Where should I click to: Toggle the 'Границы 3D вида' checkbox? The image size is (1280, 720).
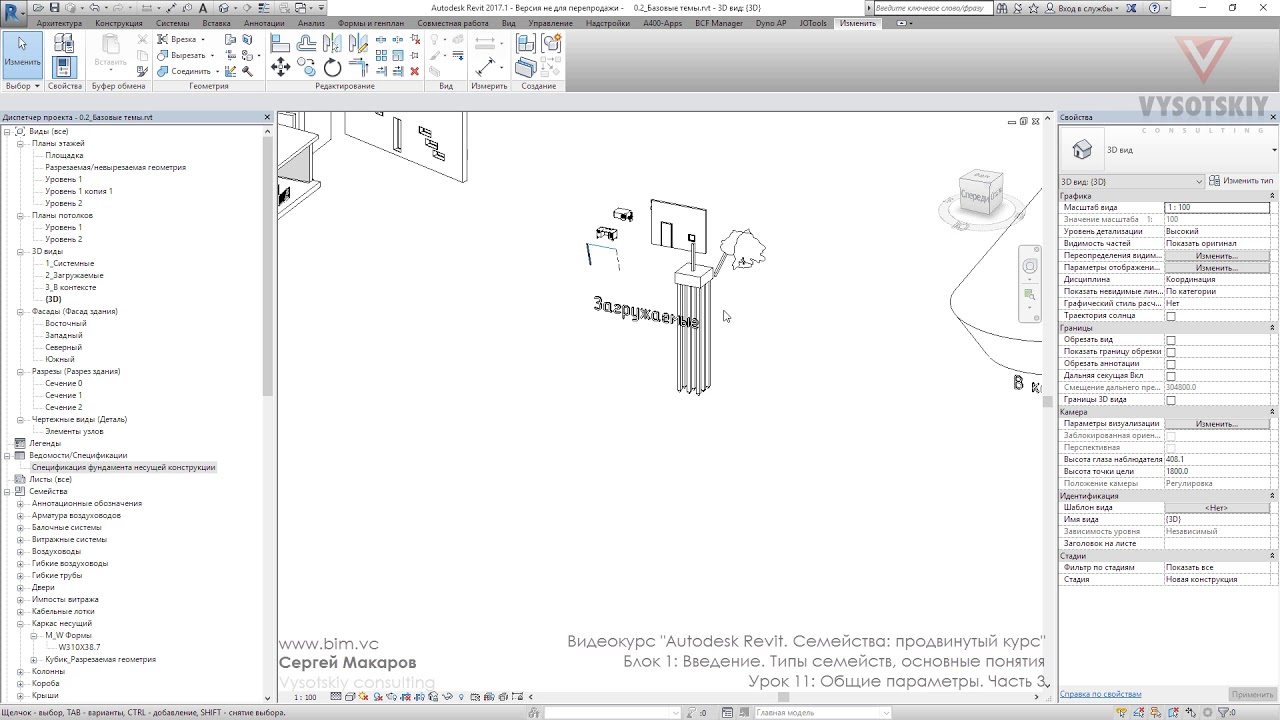(1171, 400)
